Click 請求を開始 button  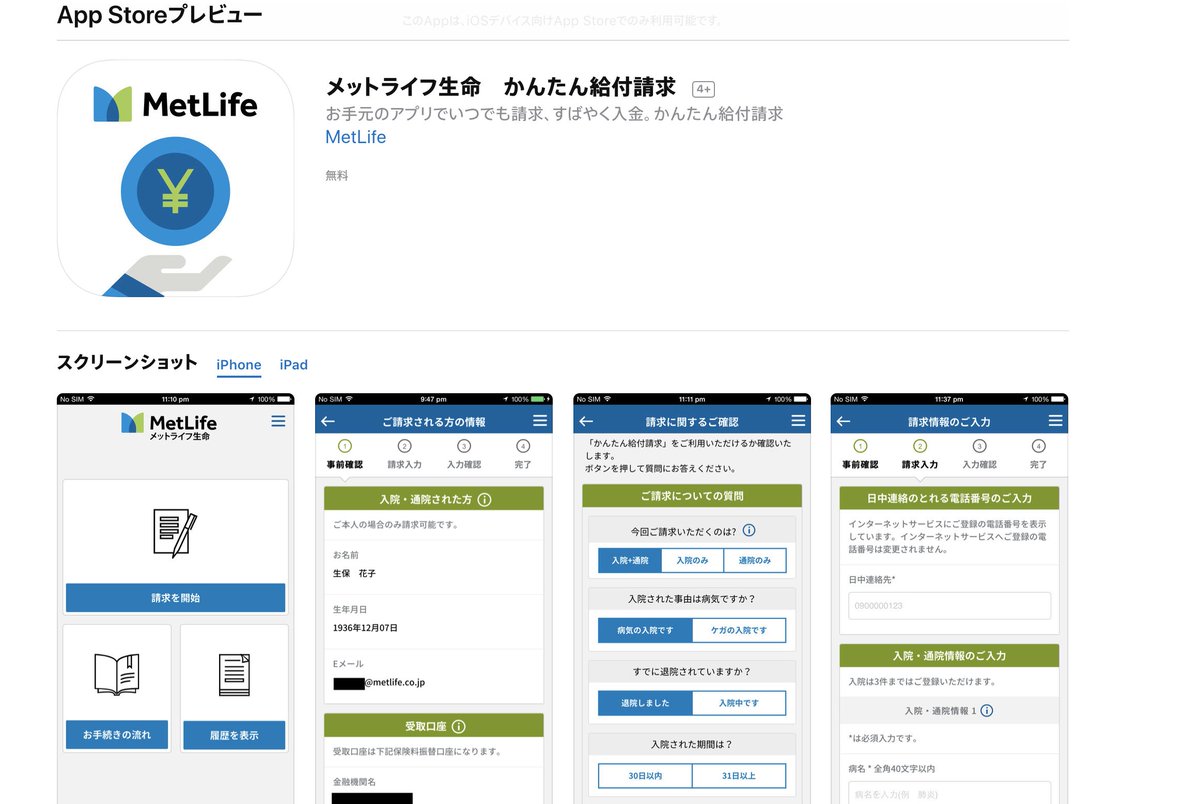tap(175, 598)
